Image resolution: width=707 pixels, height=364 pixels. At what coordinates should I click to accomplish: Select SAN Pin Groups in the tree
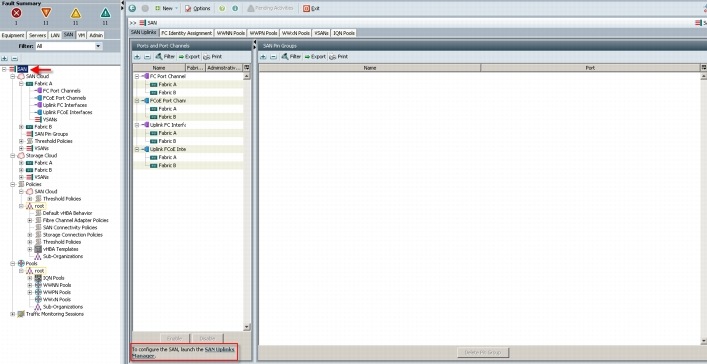(51, 134)
